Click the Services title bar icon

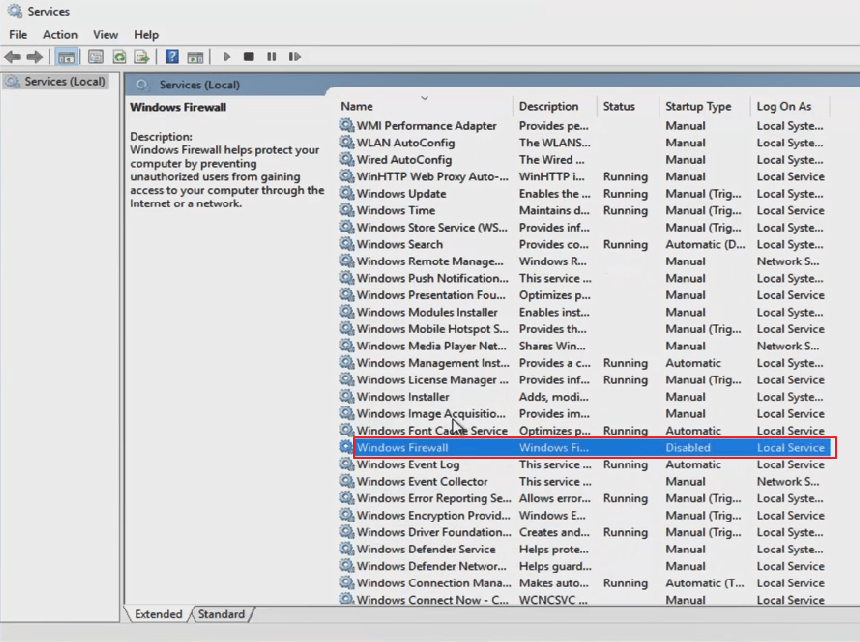click(x=15, y=11)
